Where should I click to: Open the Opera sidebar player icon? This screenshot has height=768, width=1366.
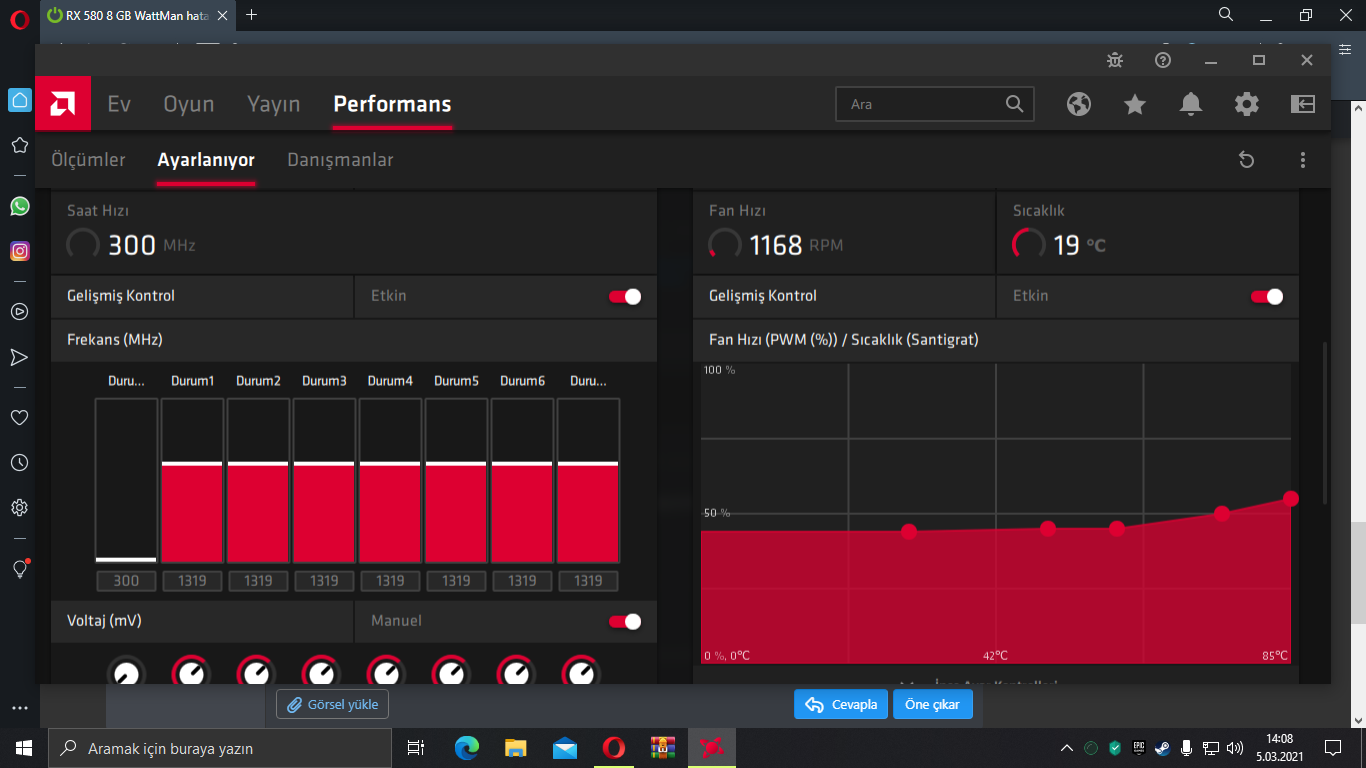(x=19, y=311)
